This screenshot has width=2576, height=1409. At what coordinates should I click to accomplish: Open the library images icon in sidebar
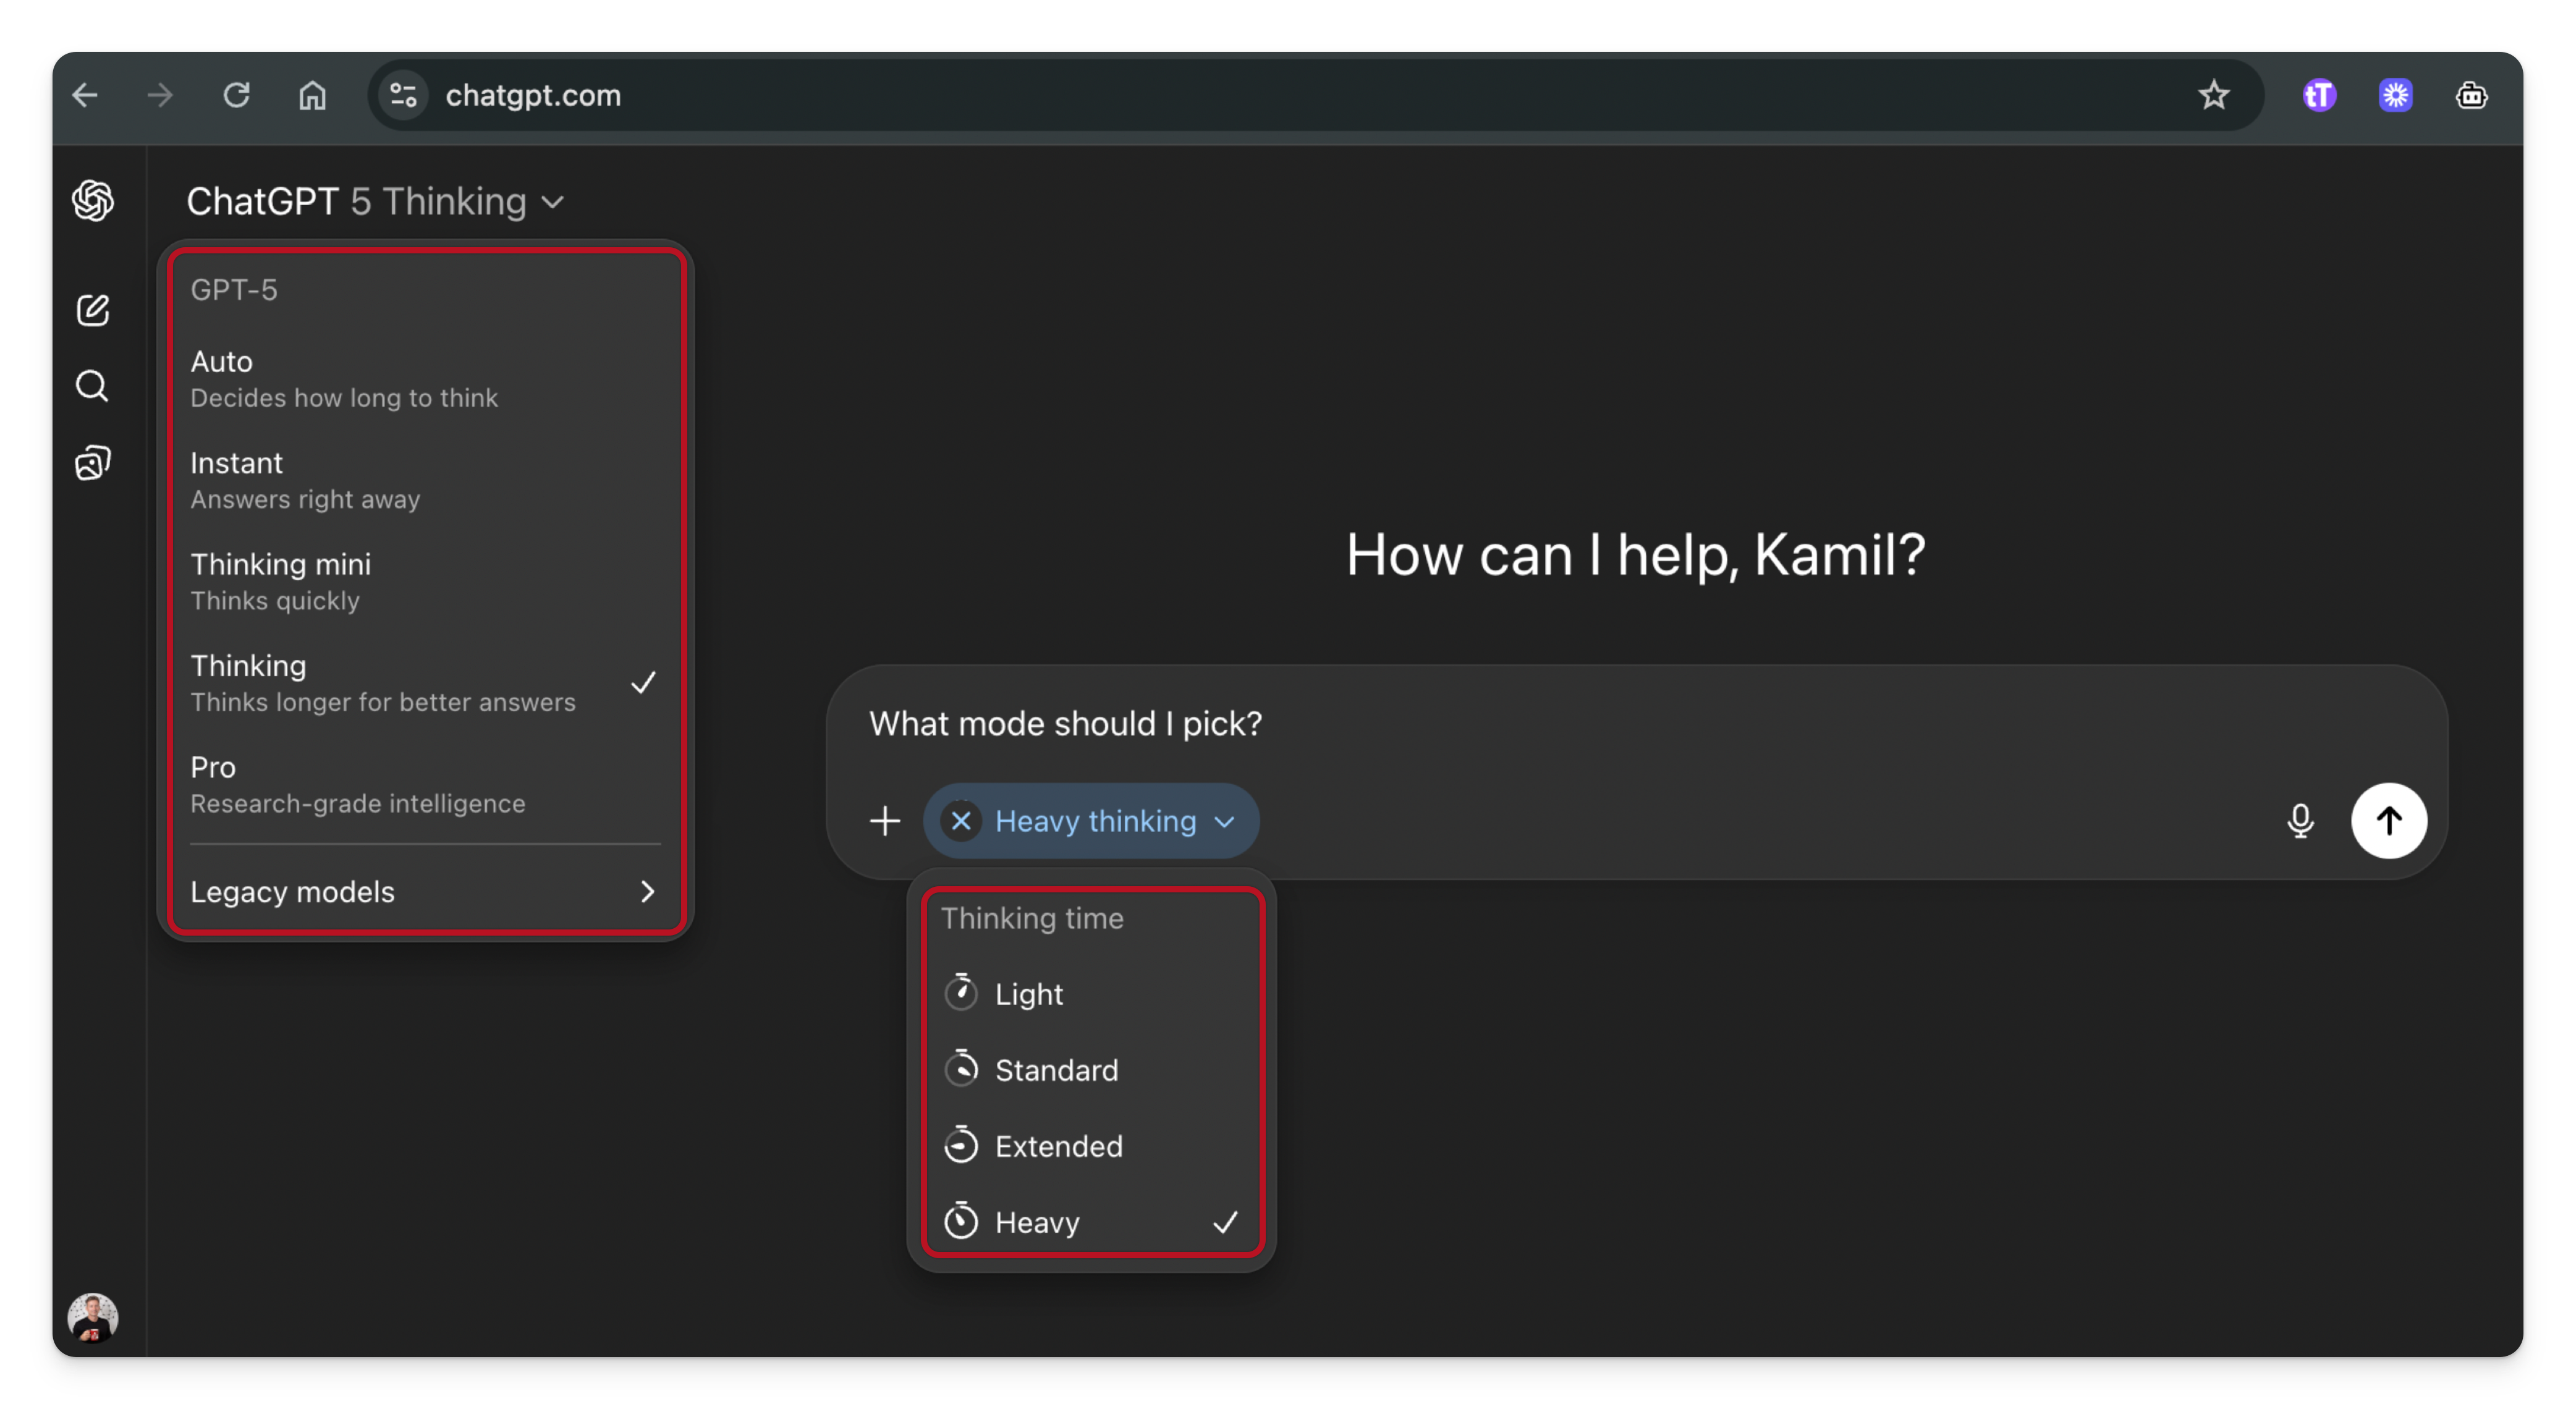(x=93, y=463)
